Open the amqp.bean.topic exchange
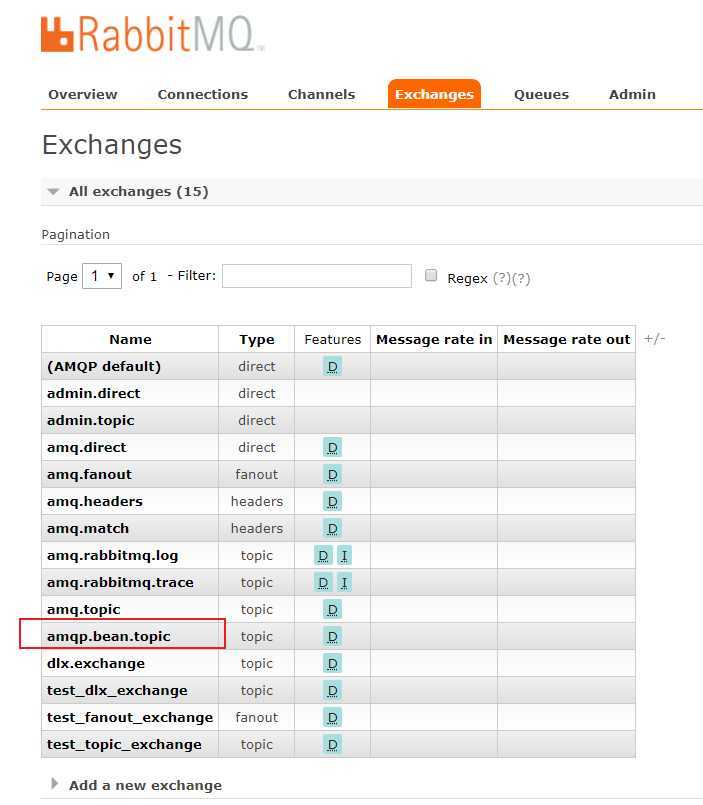The height and width of the screenshot is (805, 703). [108, 636]
